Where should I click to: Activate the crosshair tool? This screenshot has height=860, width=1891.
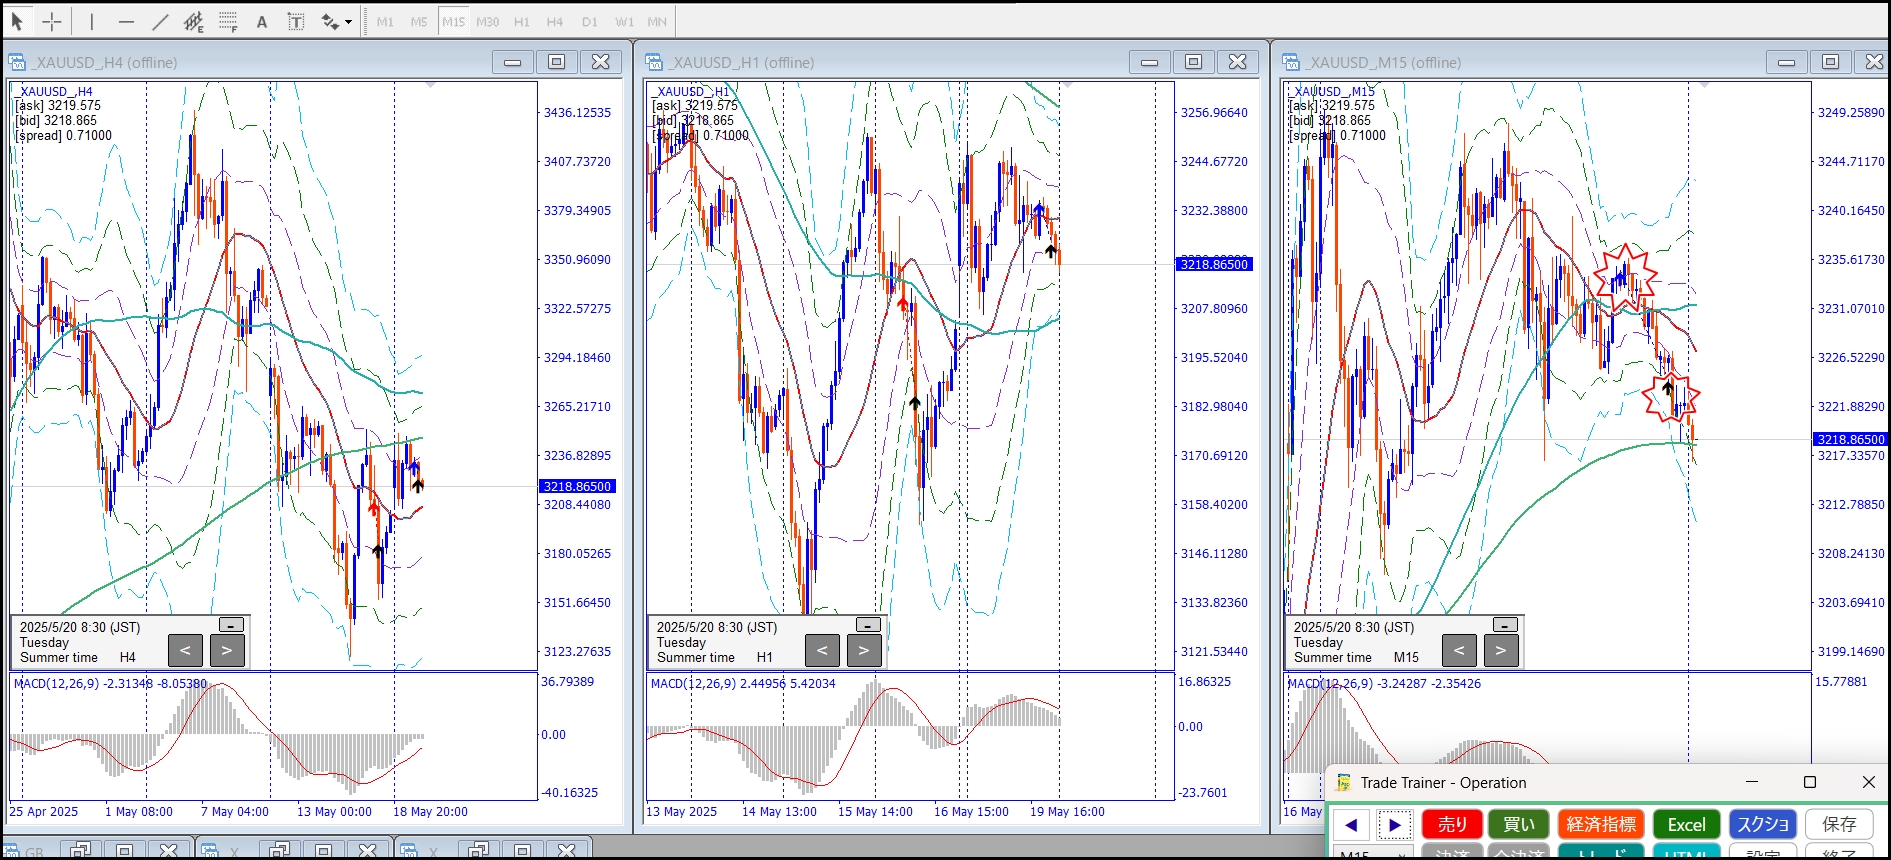[52, 21]
